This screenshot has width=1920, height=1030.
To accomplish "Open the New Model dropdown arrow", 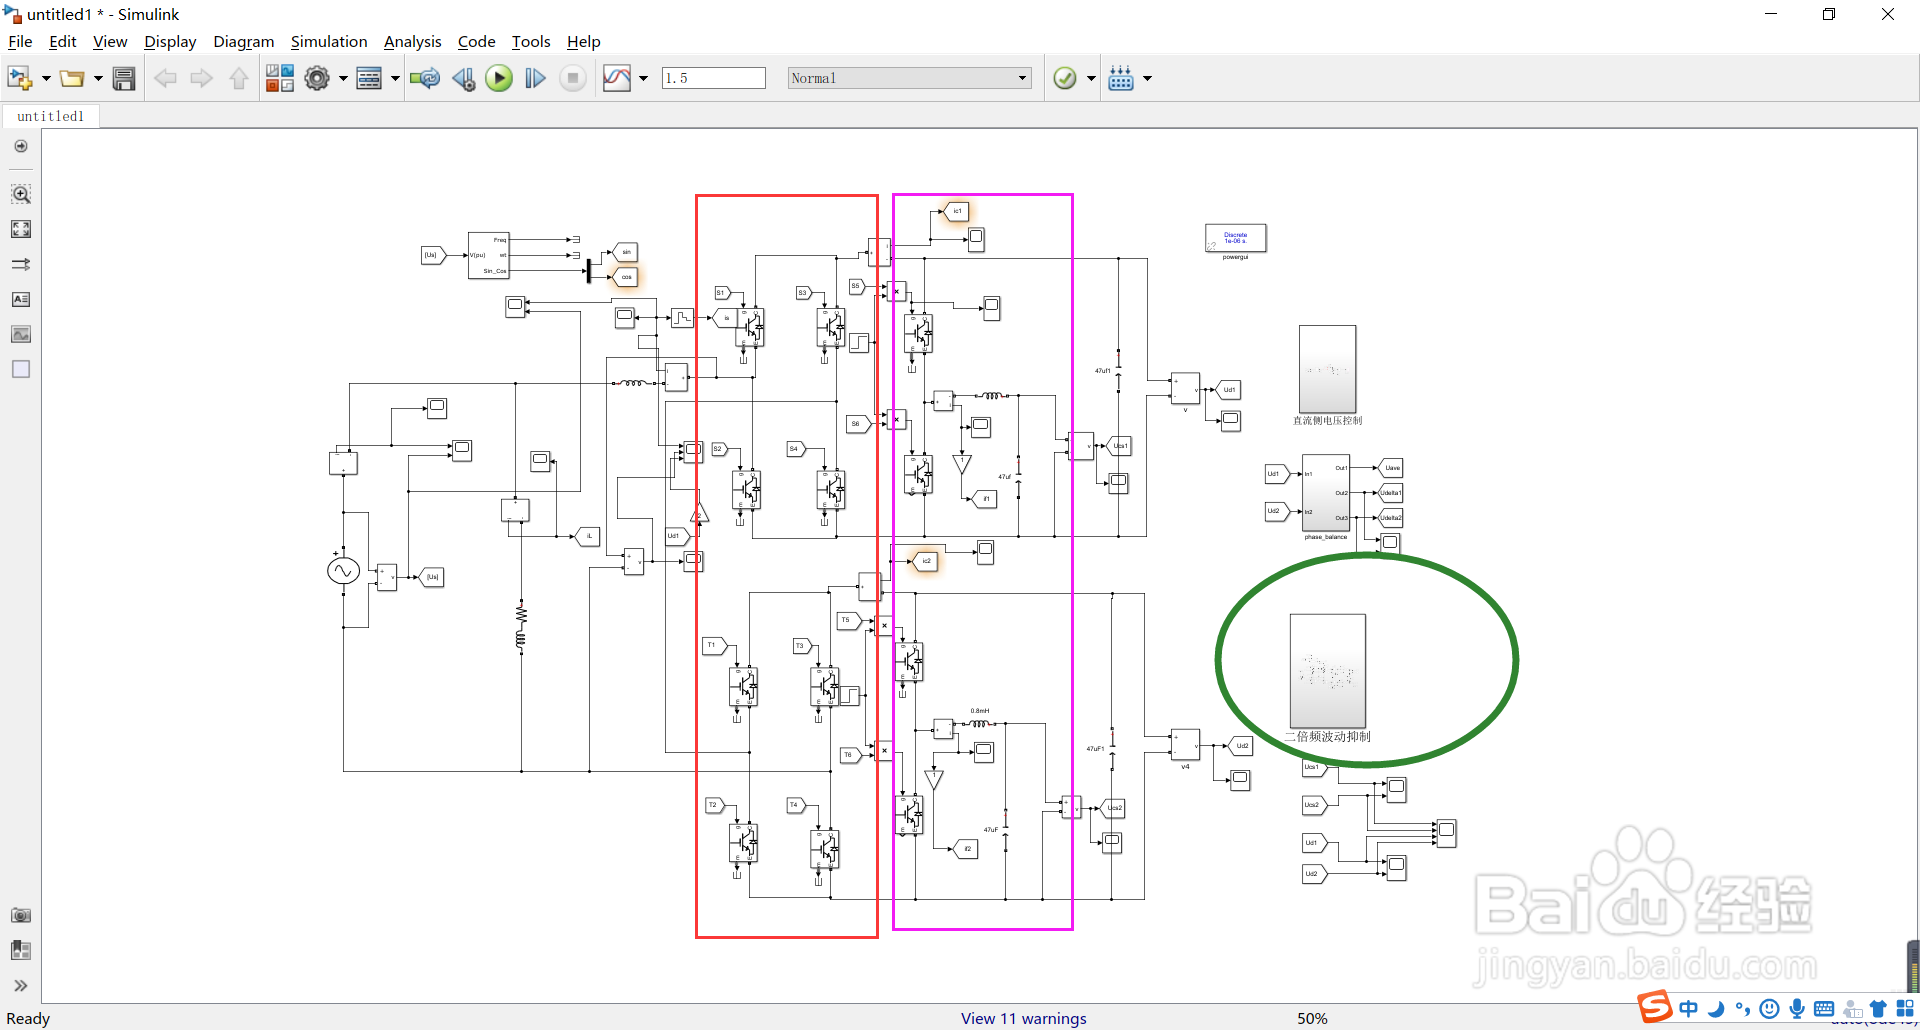I will click(x=46, y=78).
